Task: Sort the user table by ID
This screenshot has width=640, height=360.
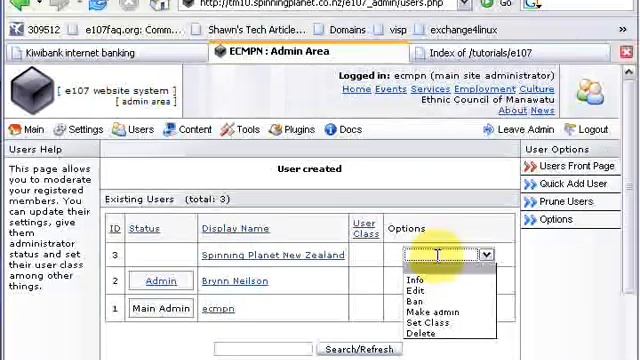Action: pos(115,229)
